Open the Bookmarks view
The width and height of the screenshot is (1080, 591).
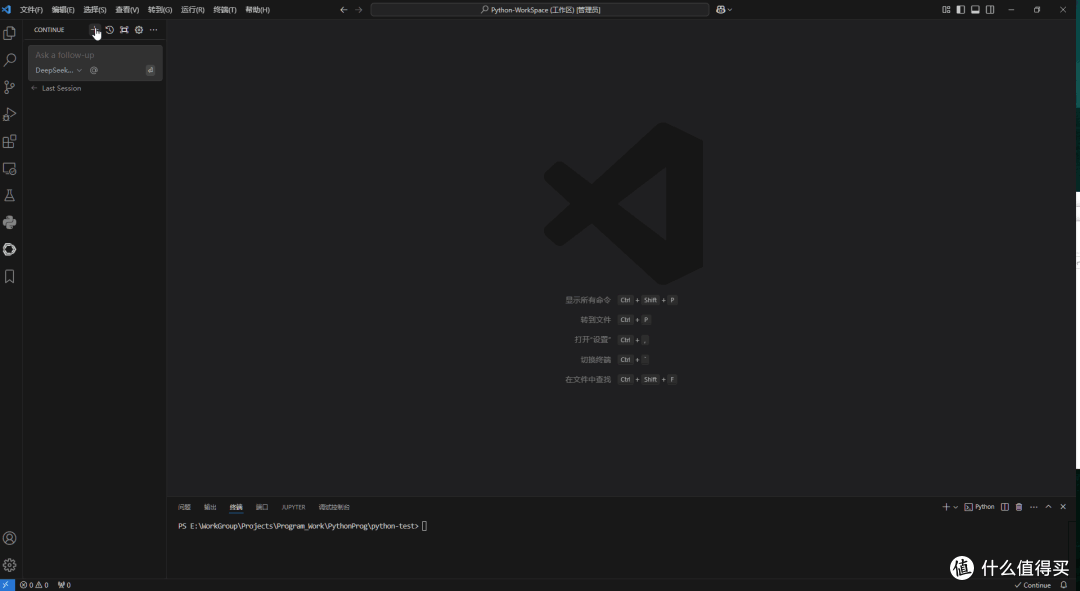(10, 276)
